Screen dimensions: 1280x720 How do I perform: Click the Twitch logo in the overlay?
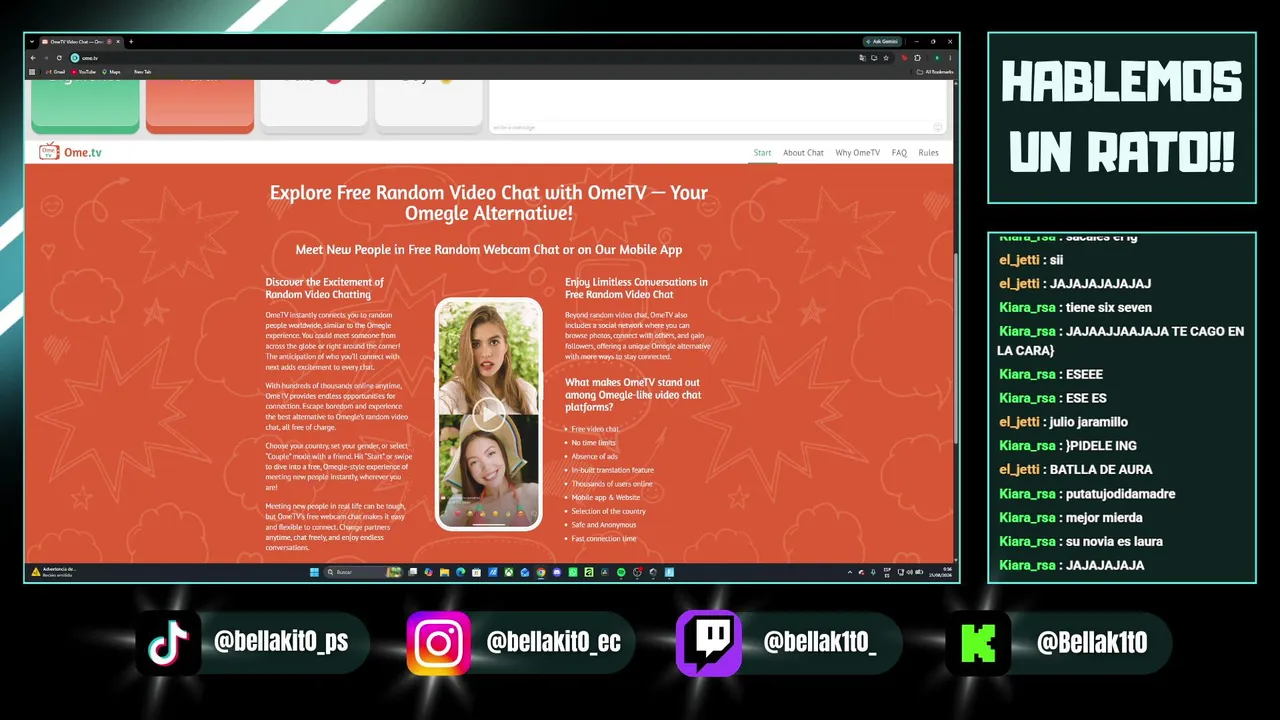(x=709, y=643)
